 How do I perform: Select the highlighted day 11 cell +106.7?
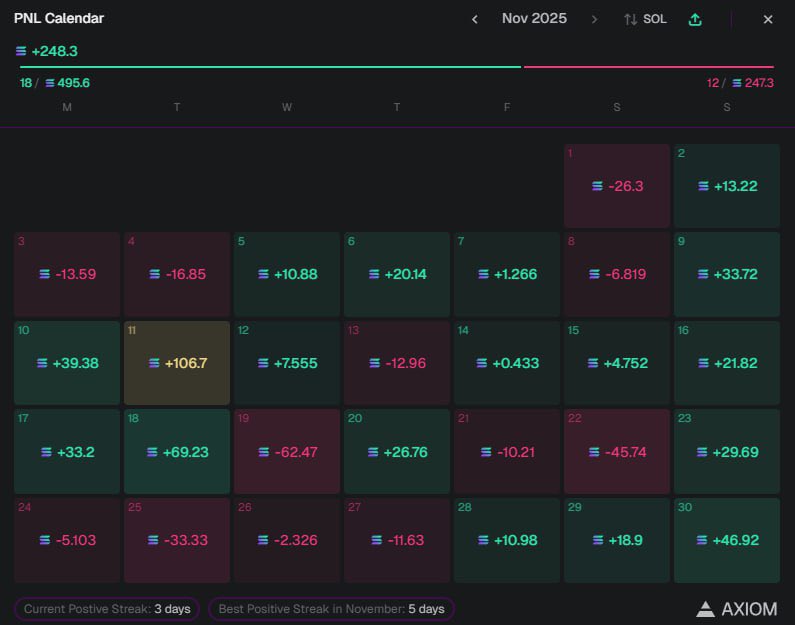coord(177,363)
